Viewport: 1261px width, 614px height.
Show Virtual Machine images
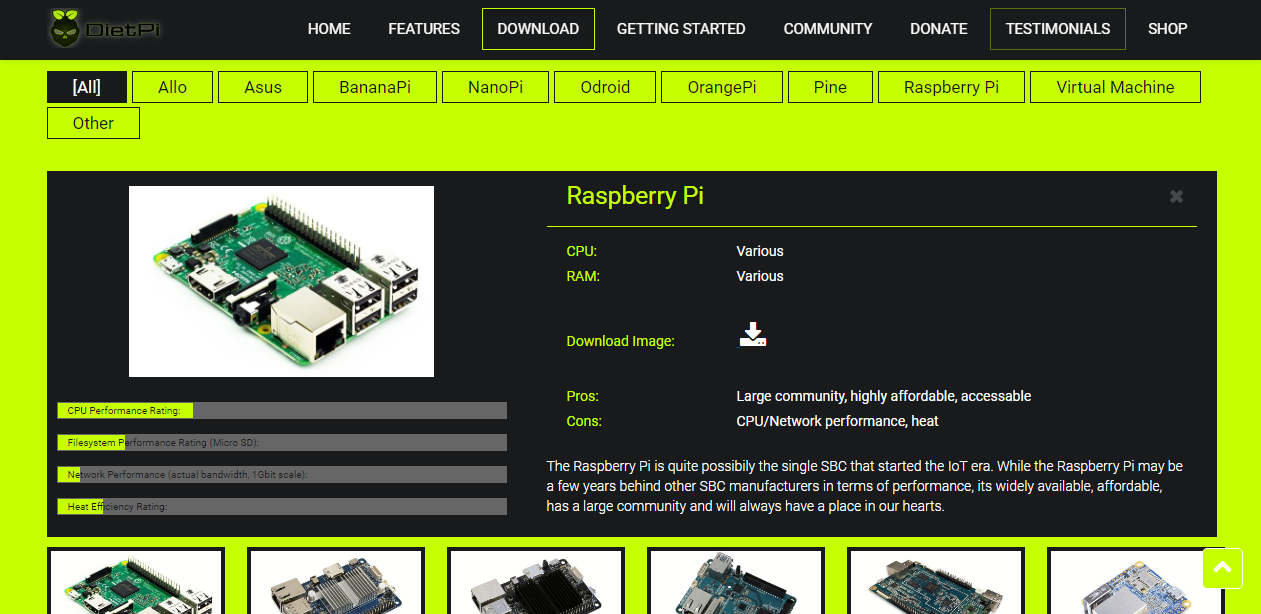(x=1115, y=87)
